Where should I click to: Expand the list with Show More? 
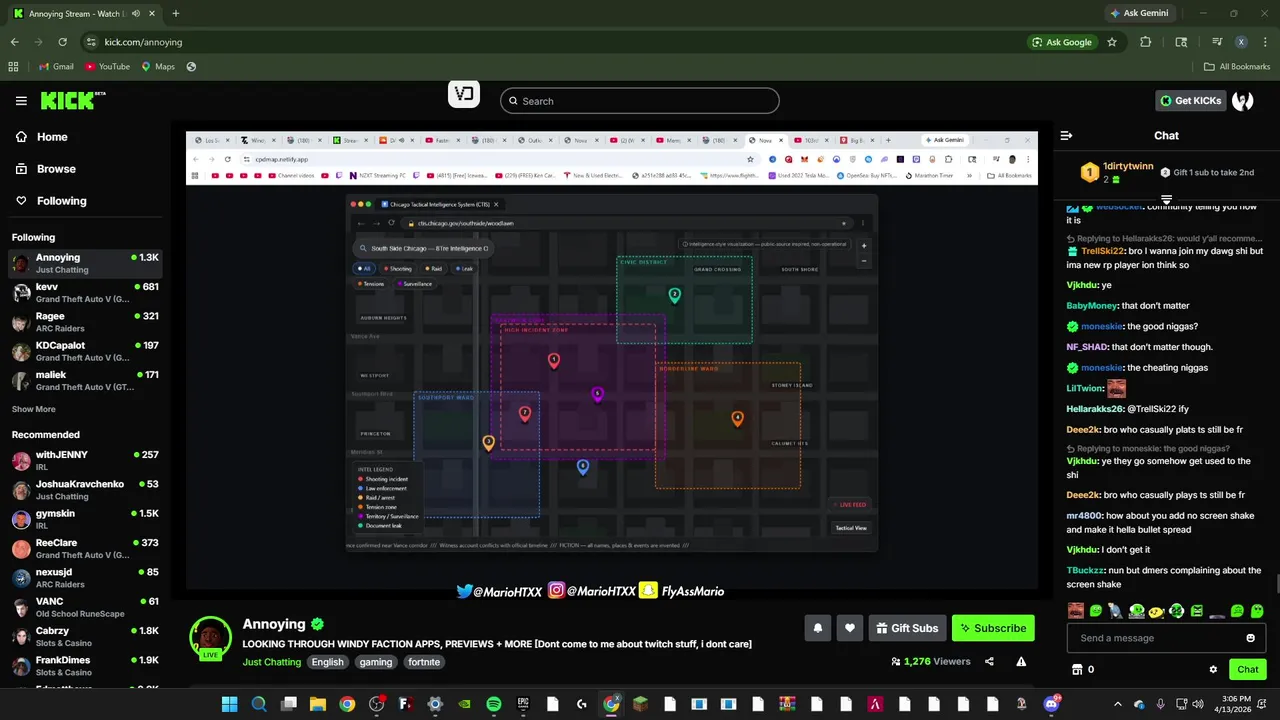click(x=33, y=409)
